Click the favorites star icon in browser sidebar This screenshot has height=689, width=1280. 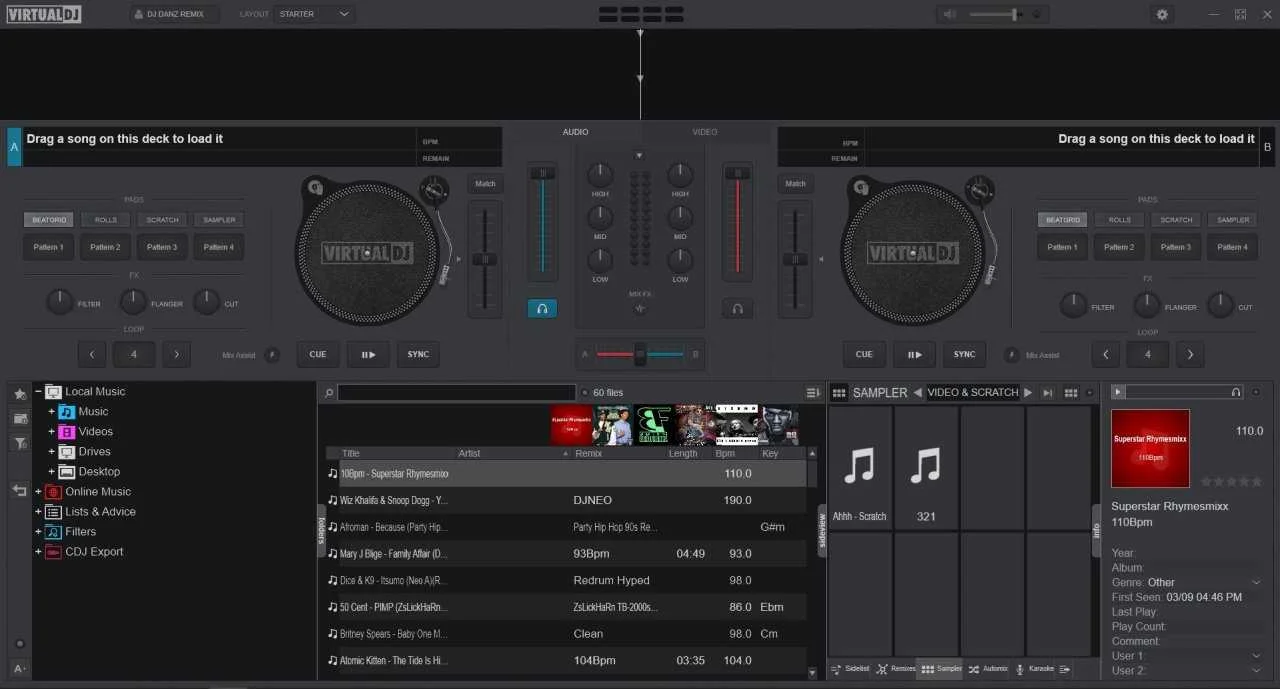pos(20,394)
